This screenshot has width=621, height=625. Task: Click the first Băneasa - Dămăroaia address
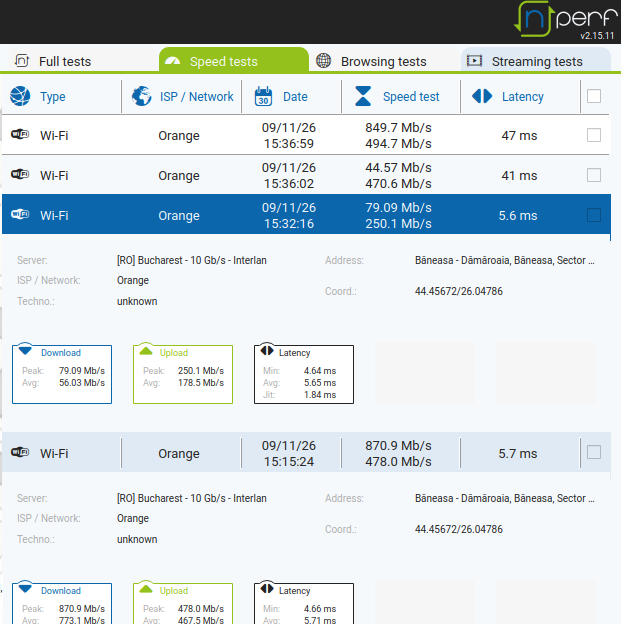504,260
